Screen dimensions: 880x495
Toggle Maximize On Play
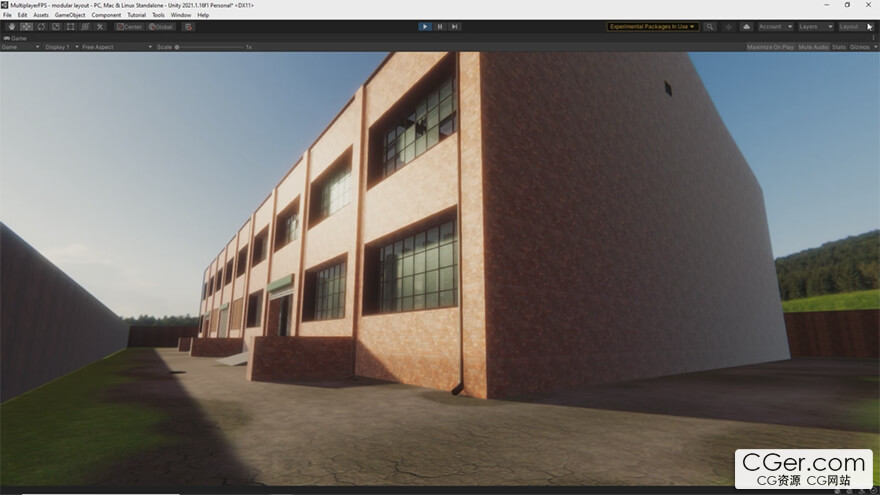[x=770, y=47]
